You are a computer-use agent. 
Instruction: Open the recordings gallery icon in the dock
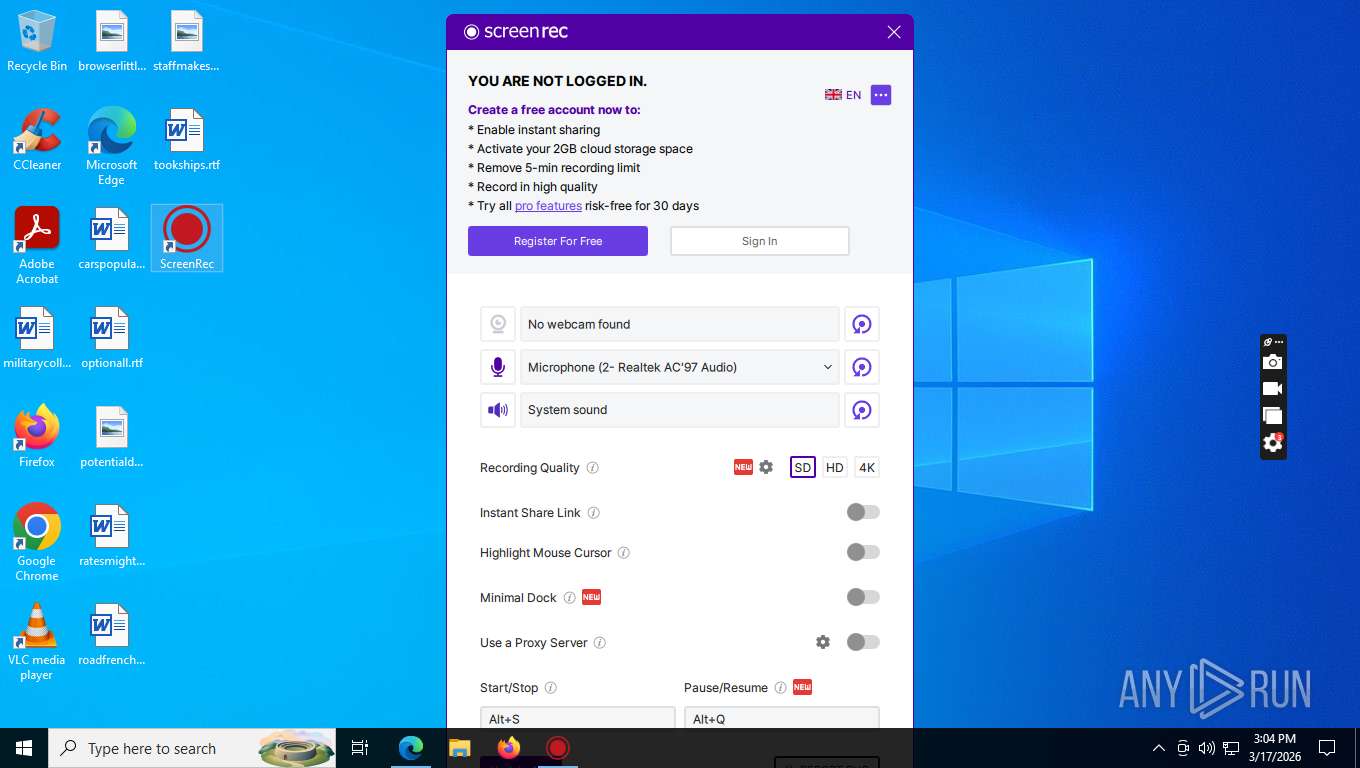[1272, 415]
